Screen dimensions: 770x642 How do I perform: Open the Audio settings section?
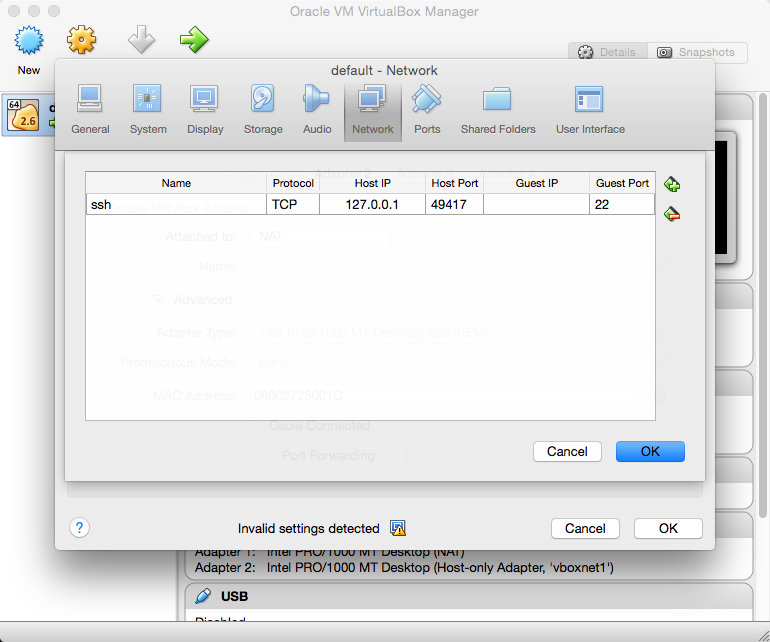[317, 110]
